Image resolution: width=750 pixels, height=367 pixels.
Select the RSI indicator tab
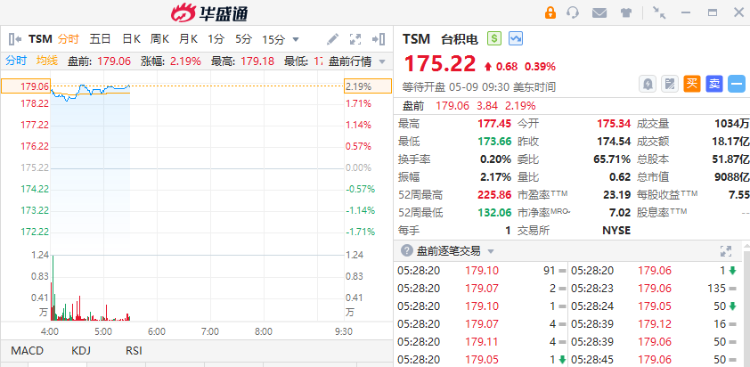coord(134,351)
